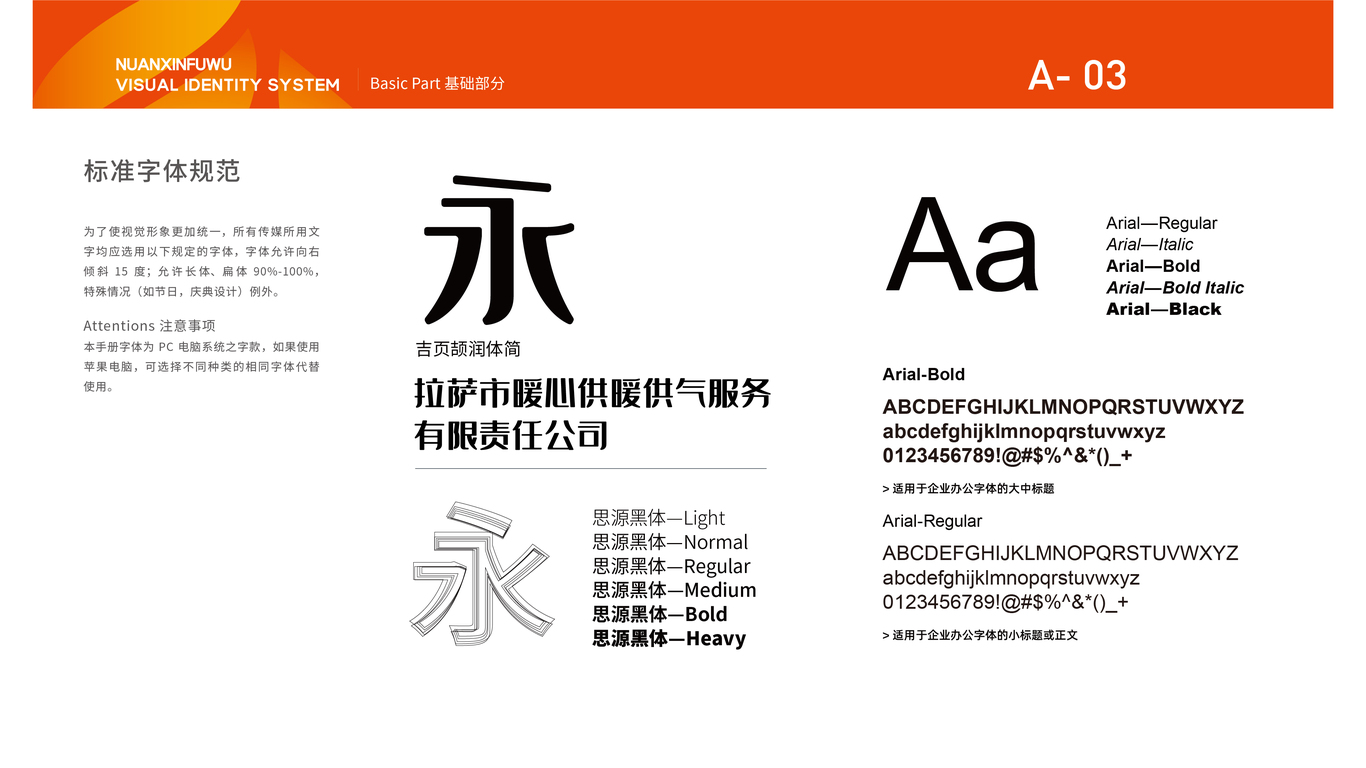
Task: Click the VISUAL IDENTITY SYSTEM header line
Action: 228,85
